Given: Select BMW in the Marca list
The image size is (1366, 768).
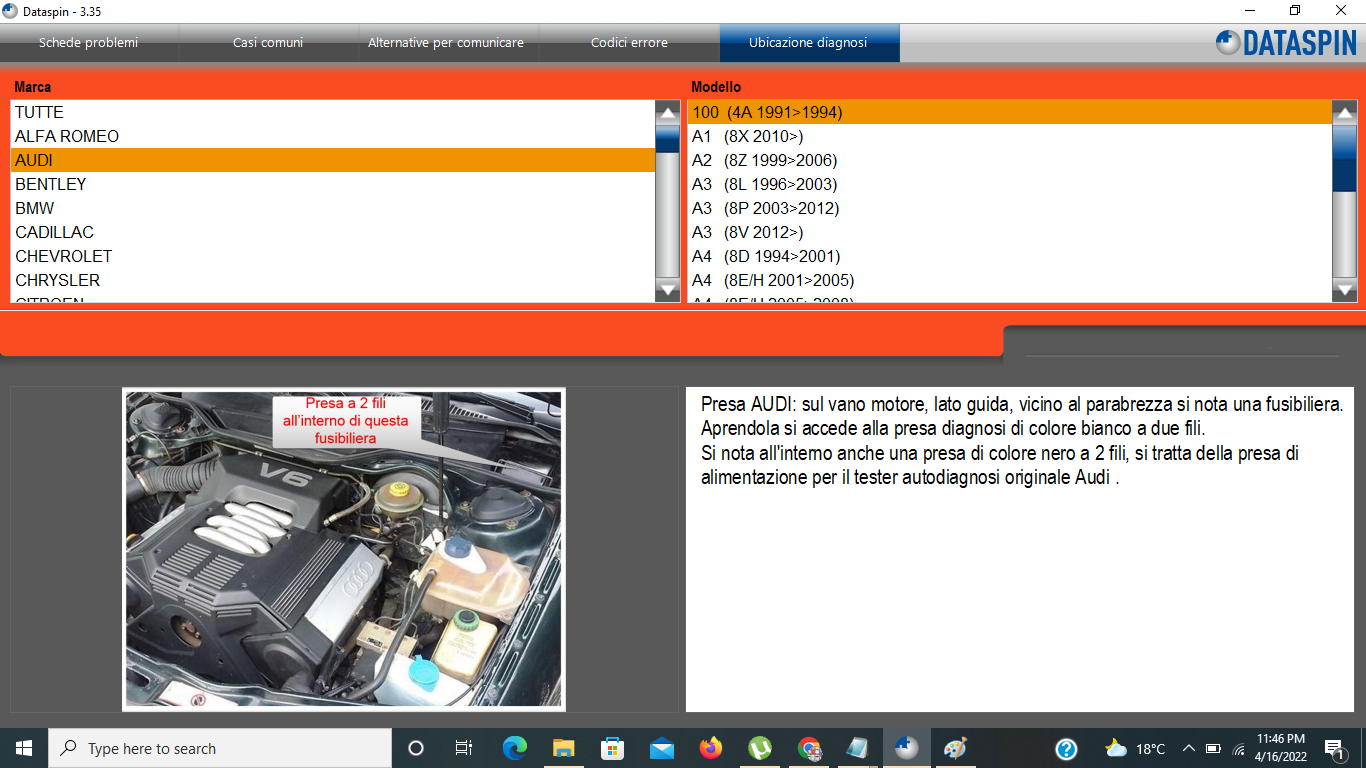Looking at the screenshot, I should pyautogui.click(x=35, y=208).
